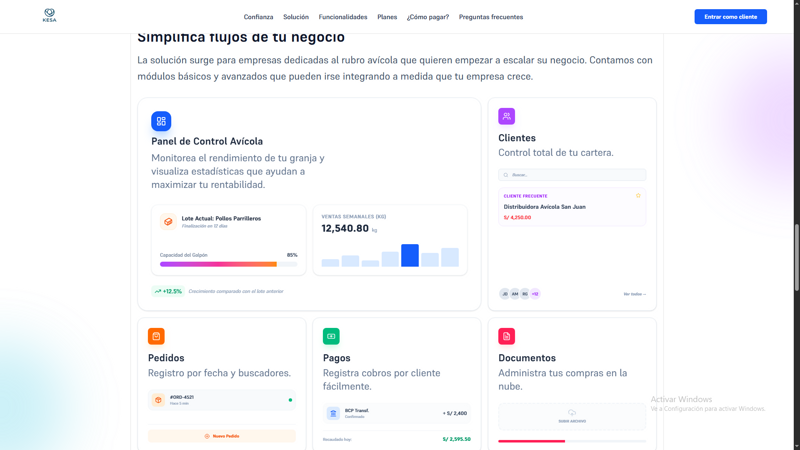800x450 pixels.
Task: Click the orange Pedidos bag icon
Action: pyautogui.click(x=156, y=336)
